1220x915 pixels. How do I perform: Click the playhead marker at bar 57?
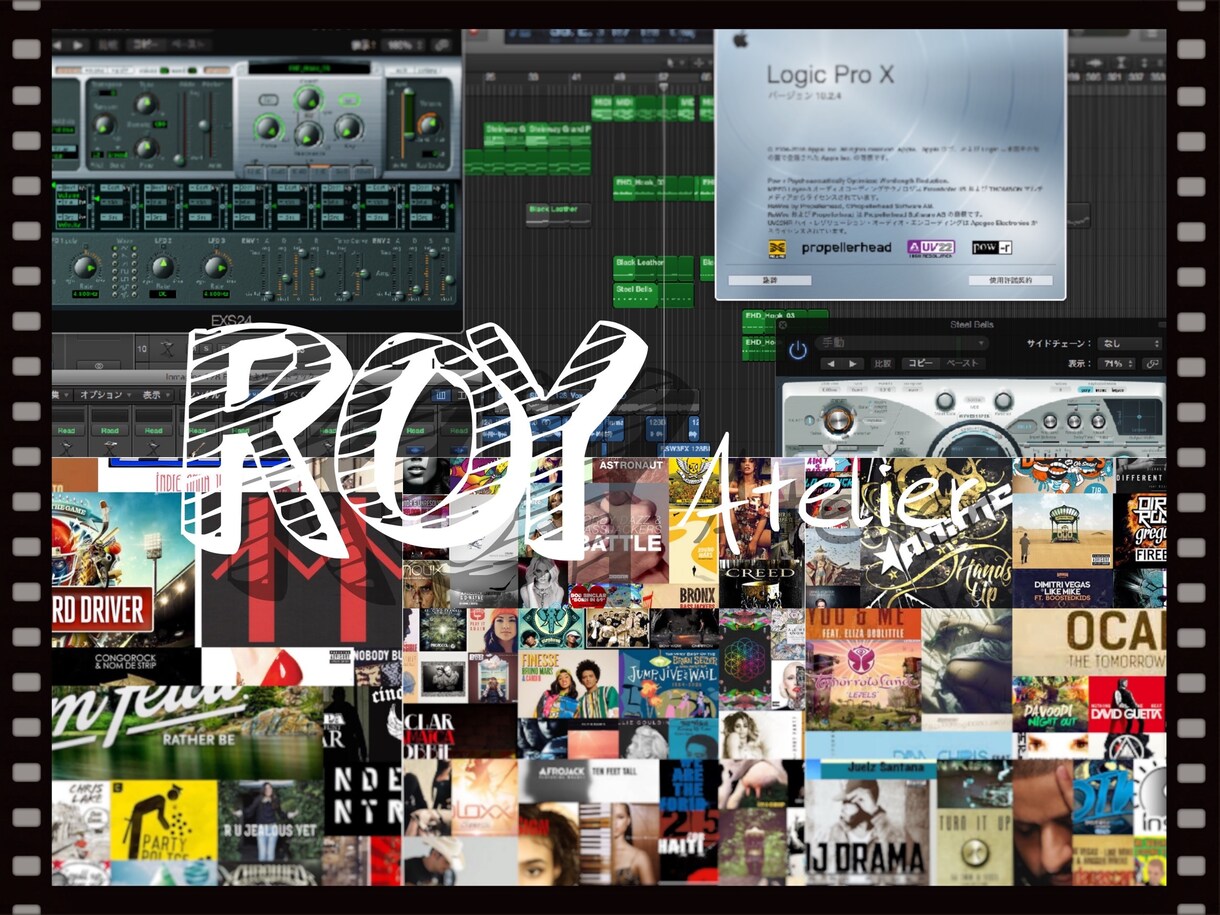tap(663, 85)
